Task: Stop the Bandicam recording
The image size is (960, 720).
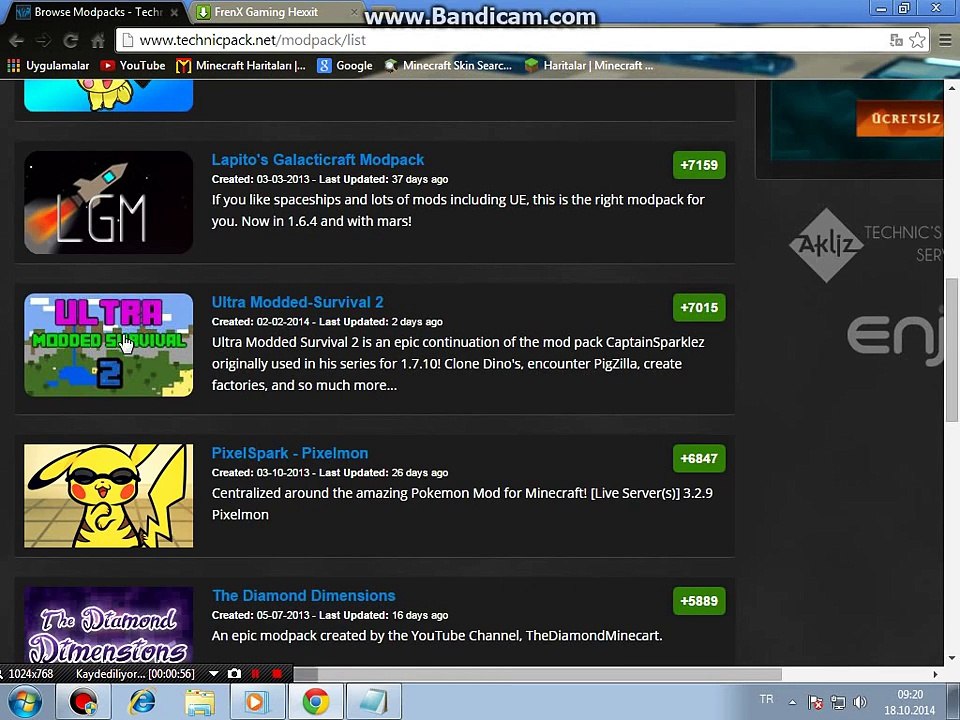Action: pos(277,673)
